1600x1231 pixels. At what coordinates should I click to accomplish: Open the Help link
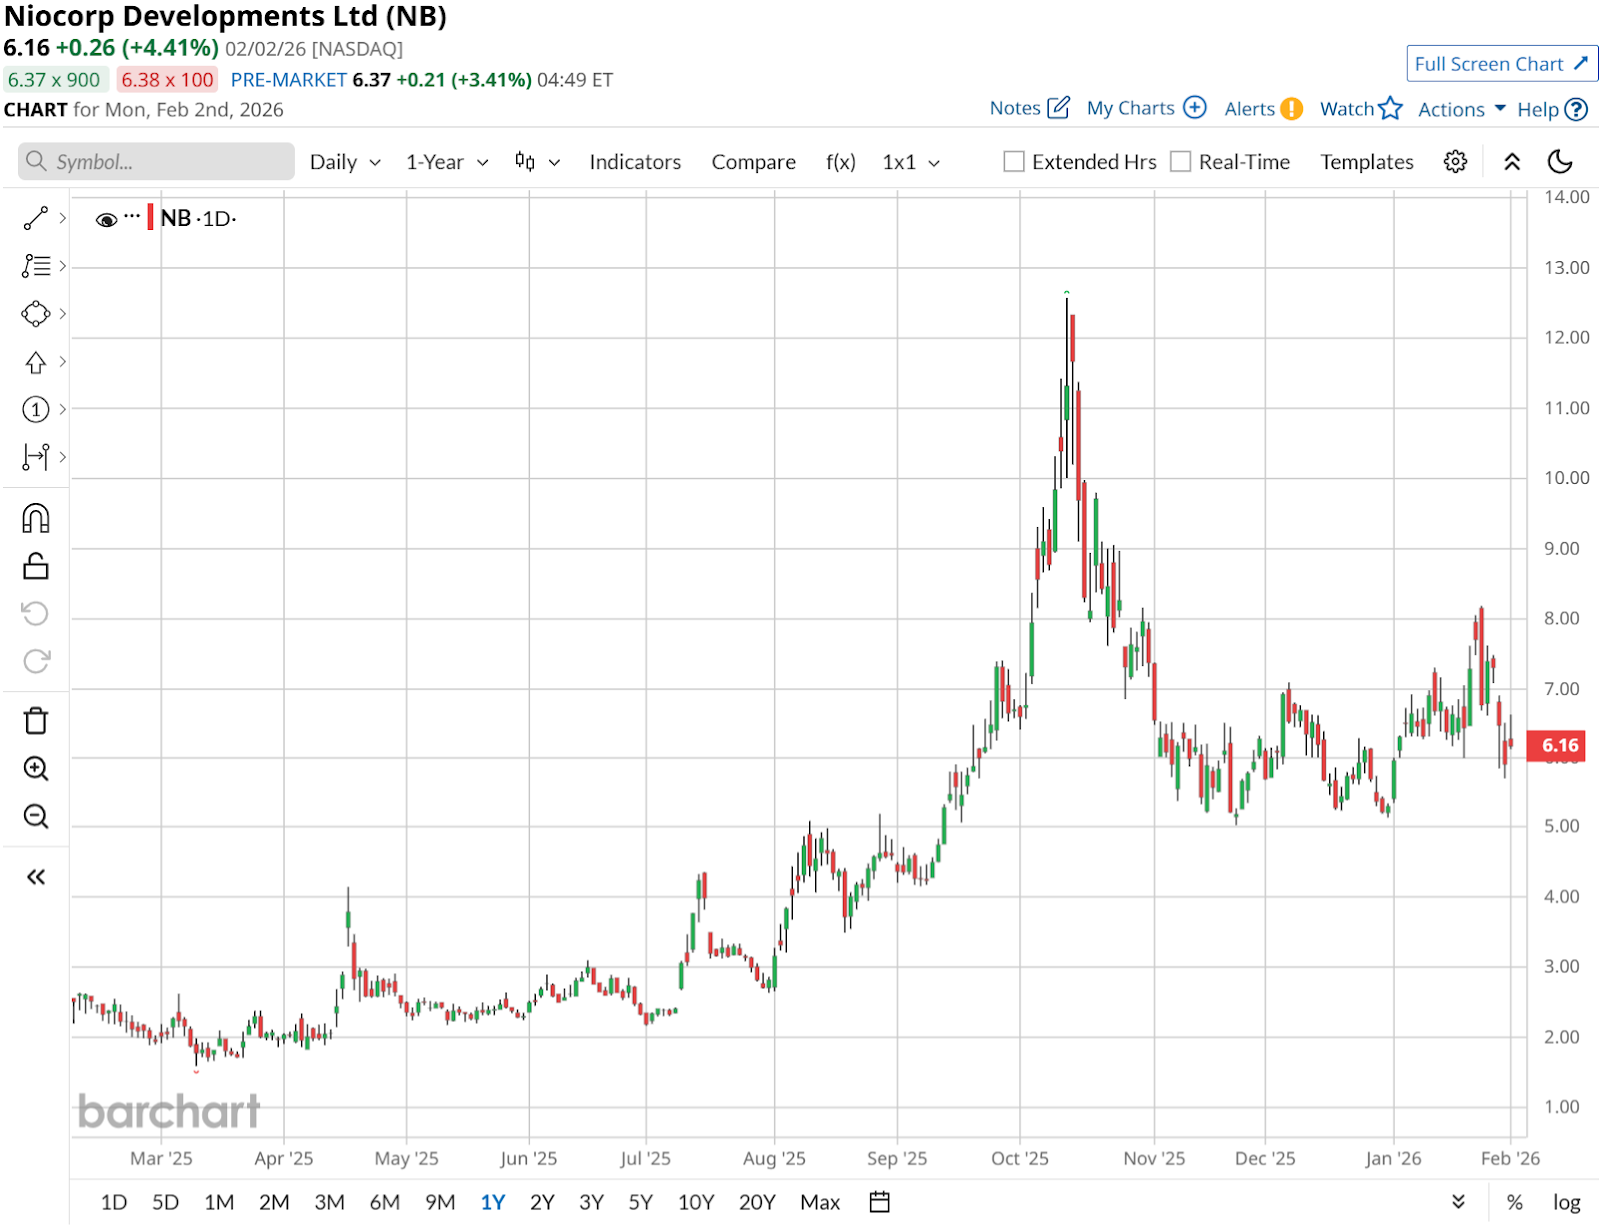1552,109
